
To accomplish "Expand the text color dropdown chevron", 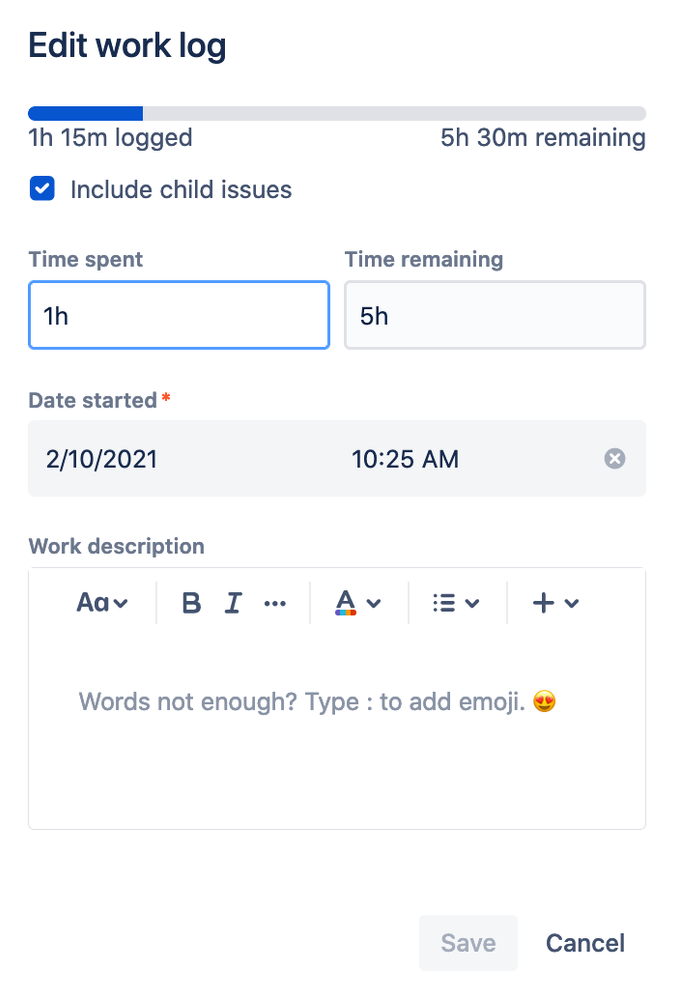I will click(x=374, y=603).
